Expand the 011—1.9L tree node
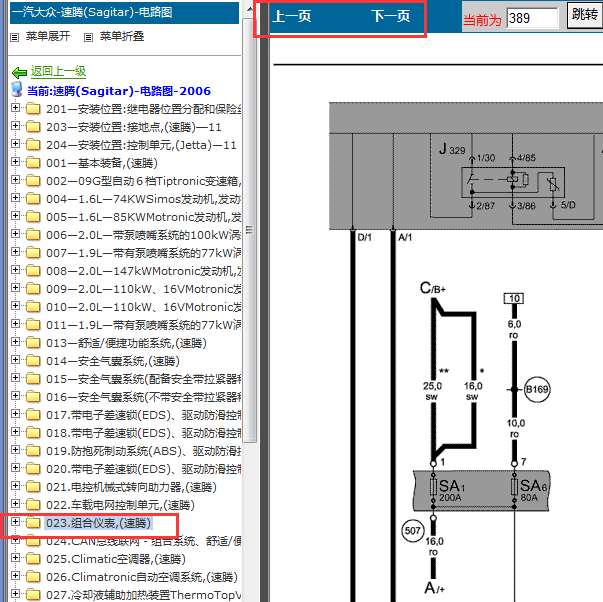This screenshot has height=602, width=603. [x=15, y=324]
